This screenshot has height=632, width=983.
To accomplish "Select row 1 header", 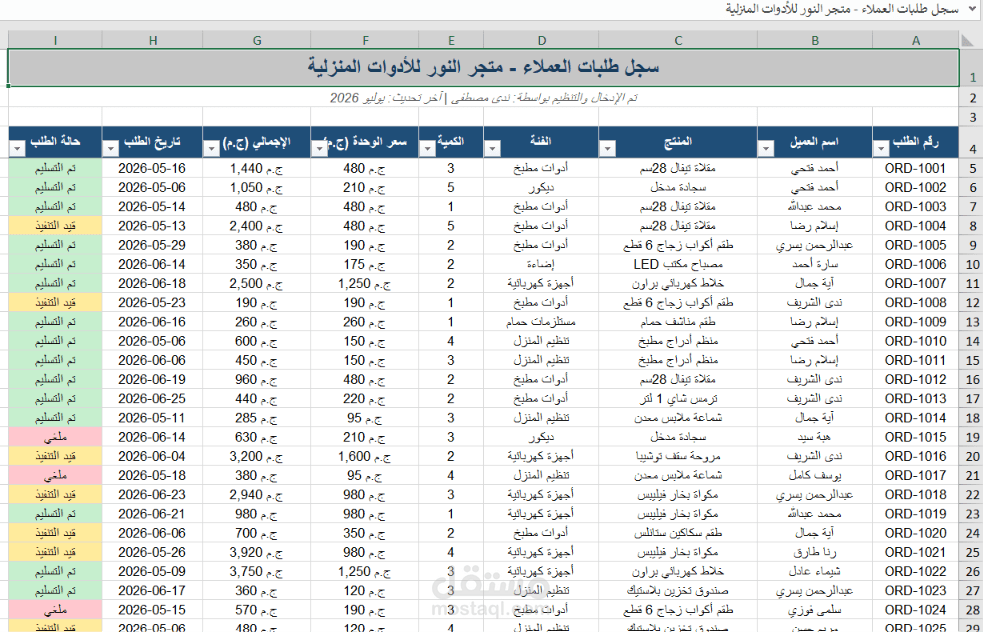I will point(971,68).
